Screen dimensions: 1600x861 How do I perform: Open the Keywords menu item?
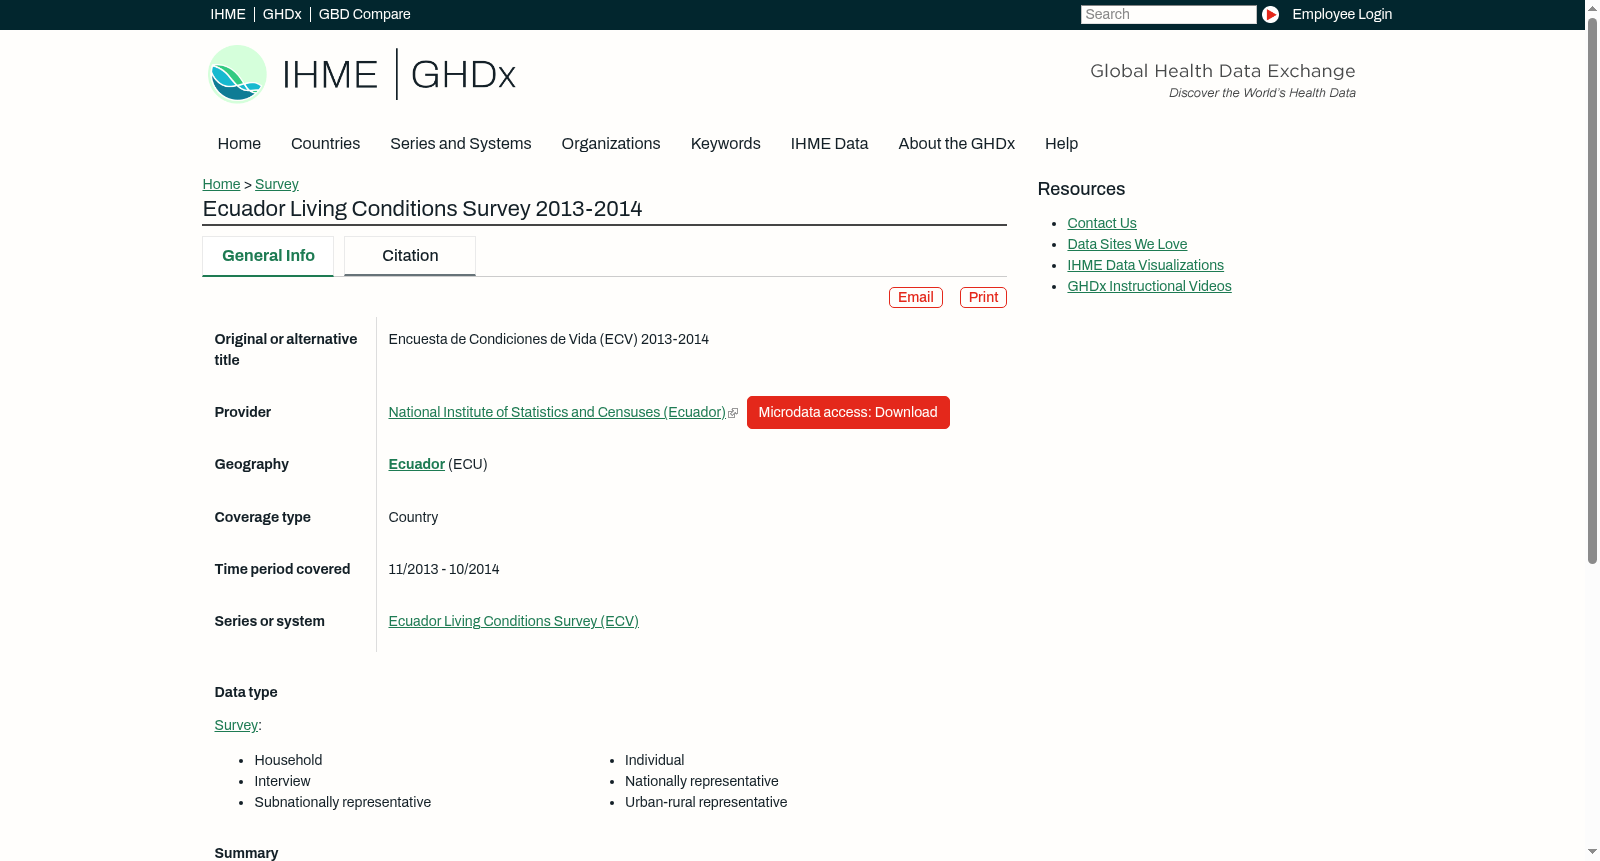(x=726, y=144)
